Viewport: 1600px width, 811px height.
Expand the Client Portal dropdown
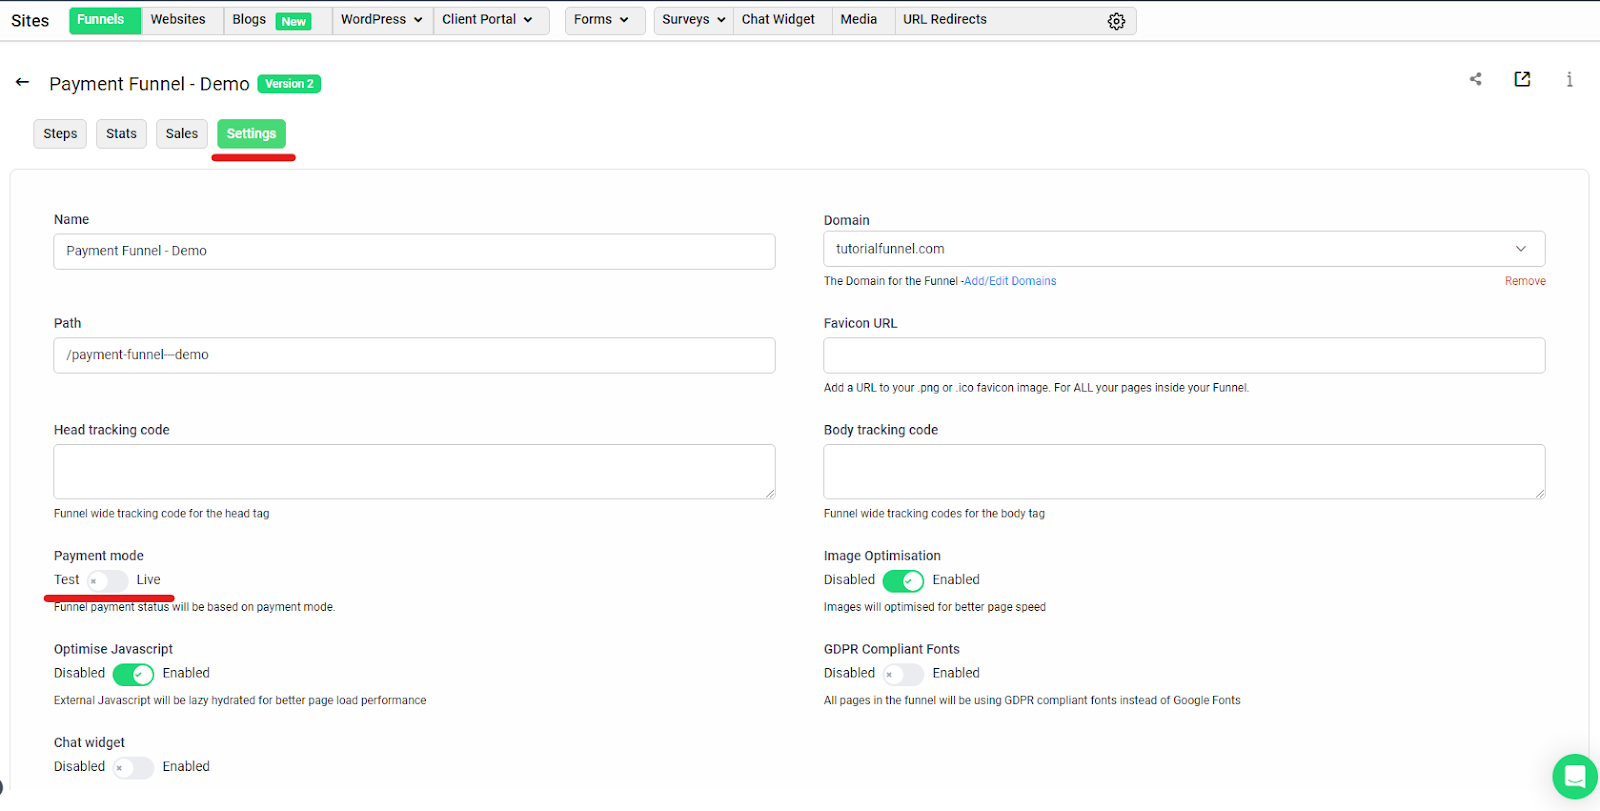click(488, 20)
